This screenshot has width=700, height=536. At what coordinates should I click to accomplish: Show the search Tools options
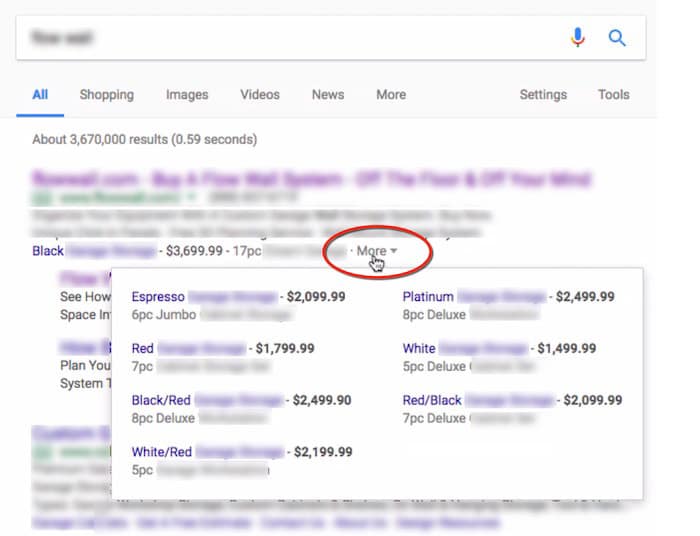614,95
